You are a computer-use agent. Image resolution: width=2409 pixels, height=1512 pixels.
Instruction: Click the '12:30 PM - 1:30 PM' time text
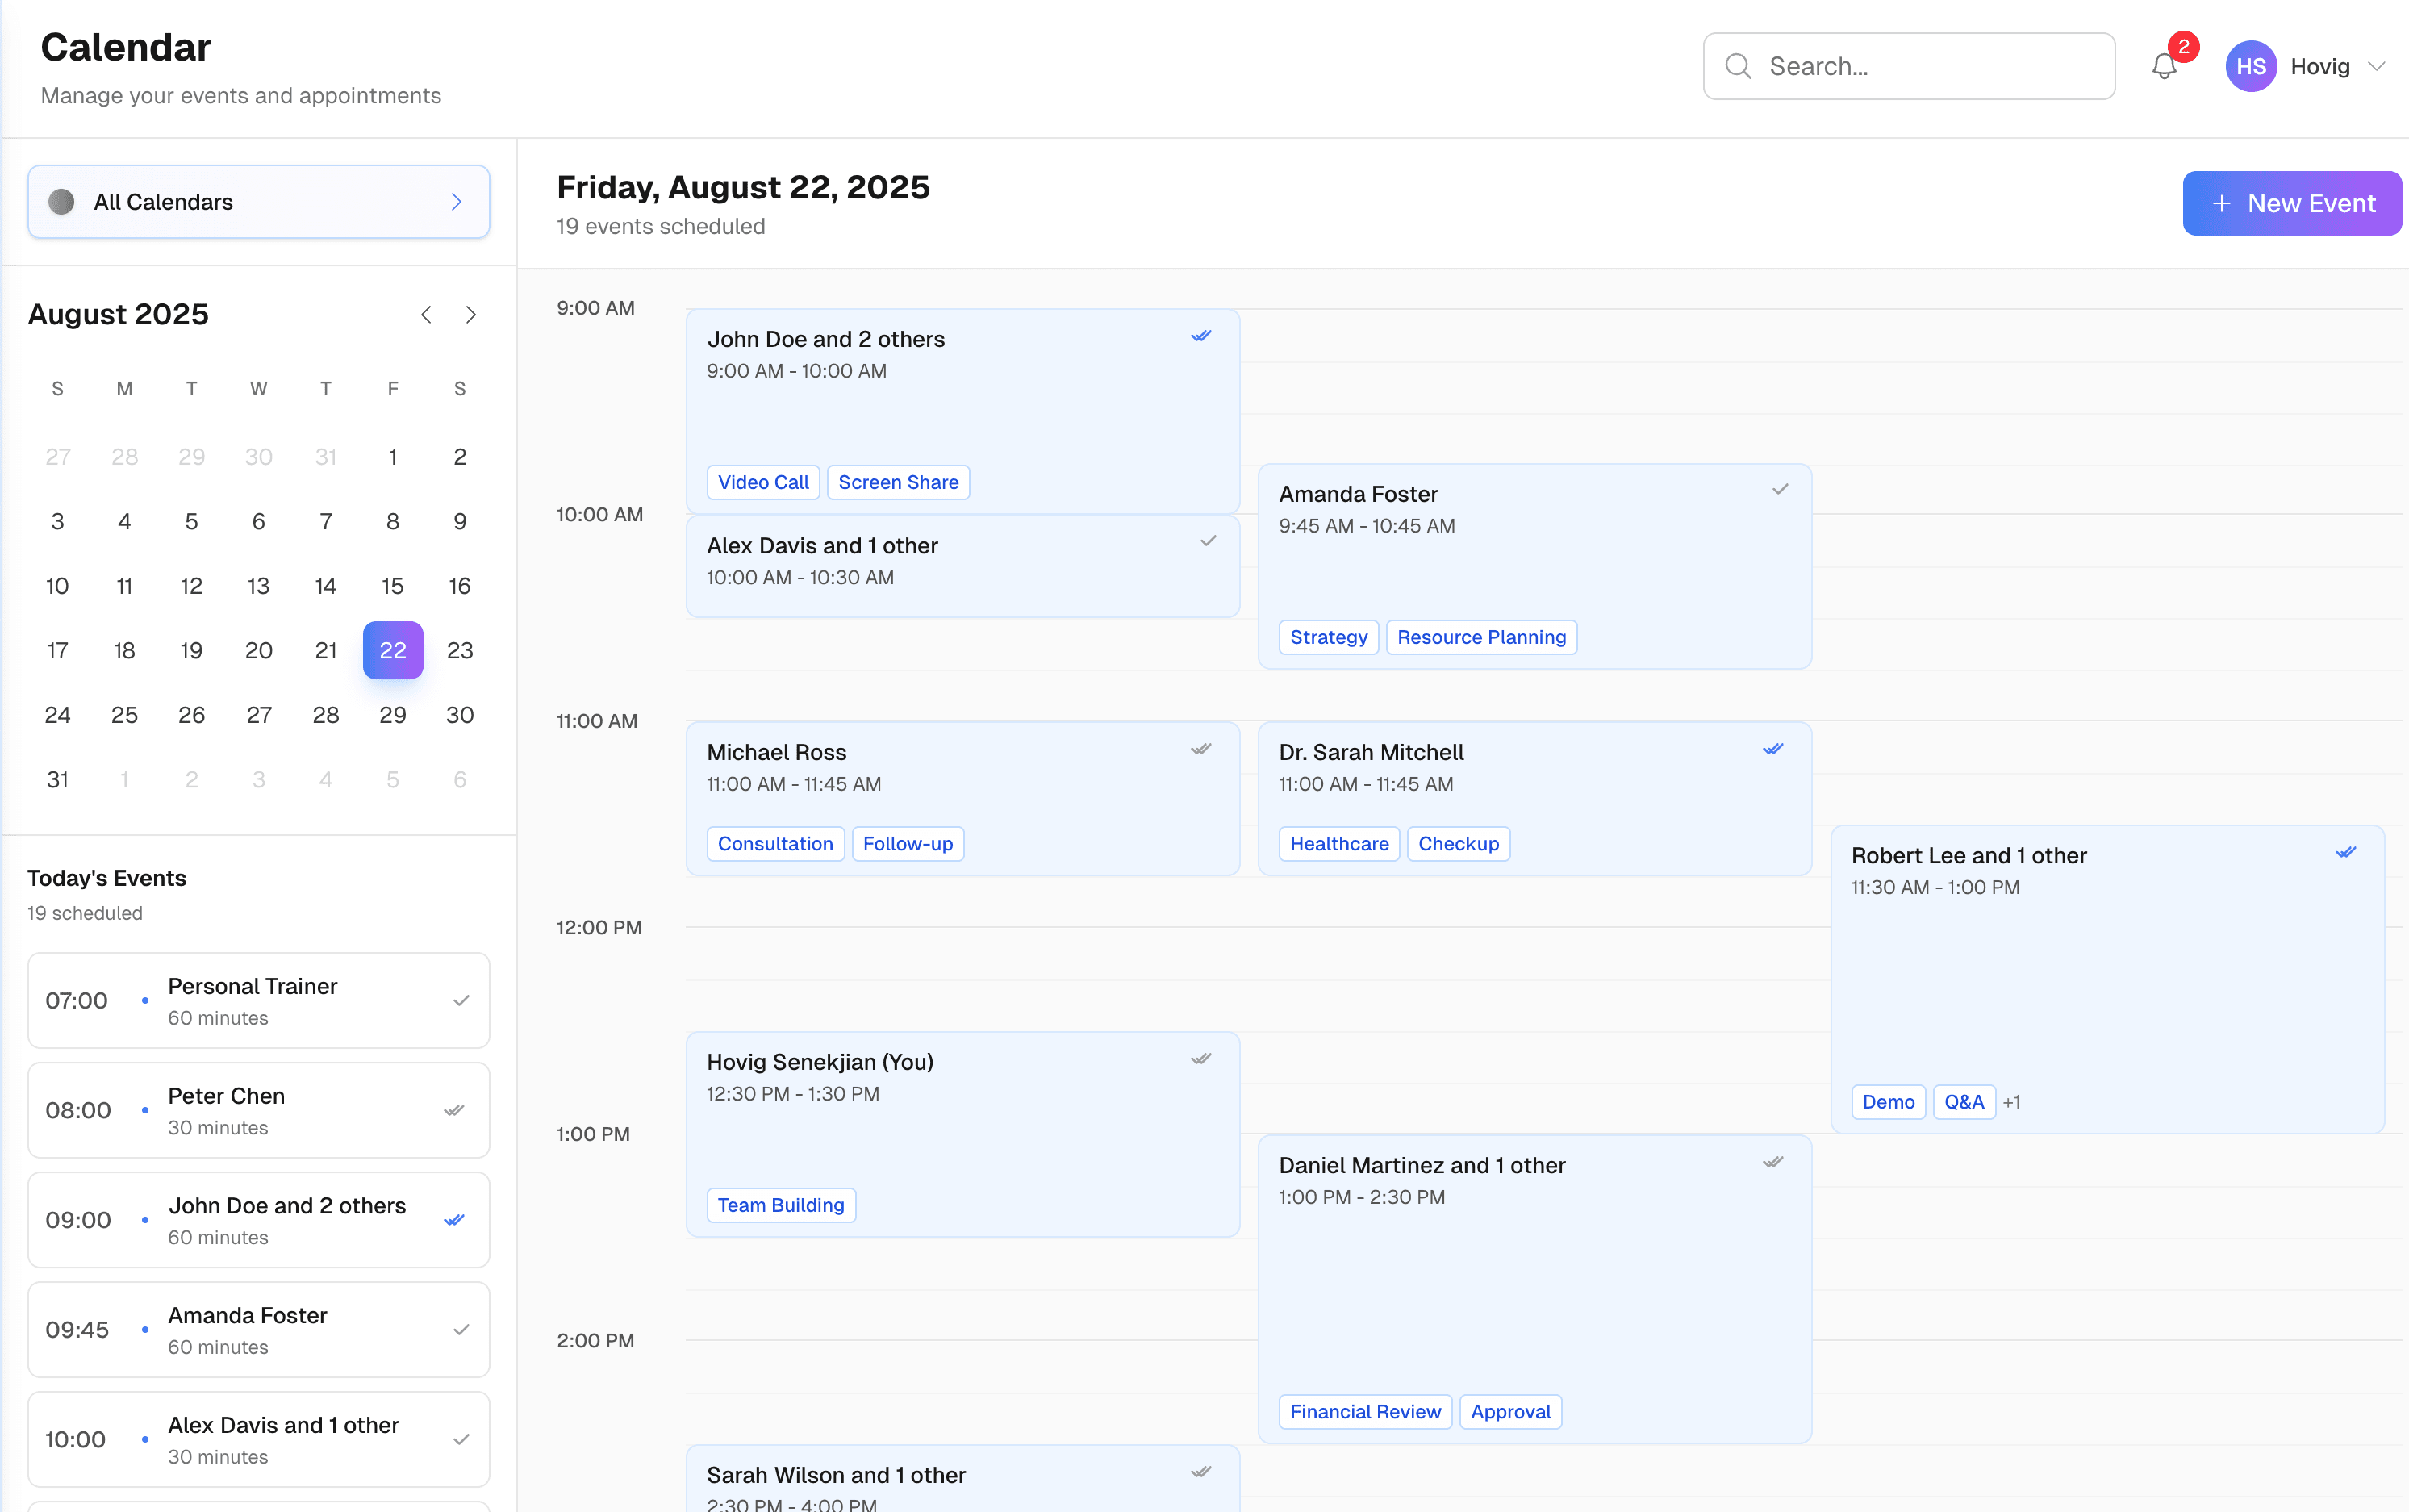793,1093
